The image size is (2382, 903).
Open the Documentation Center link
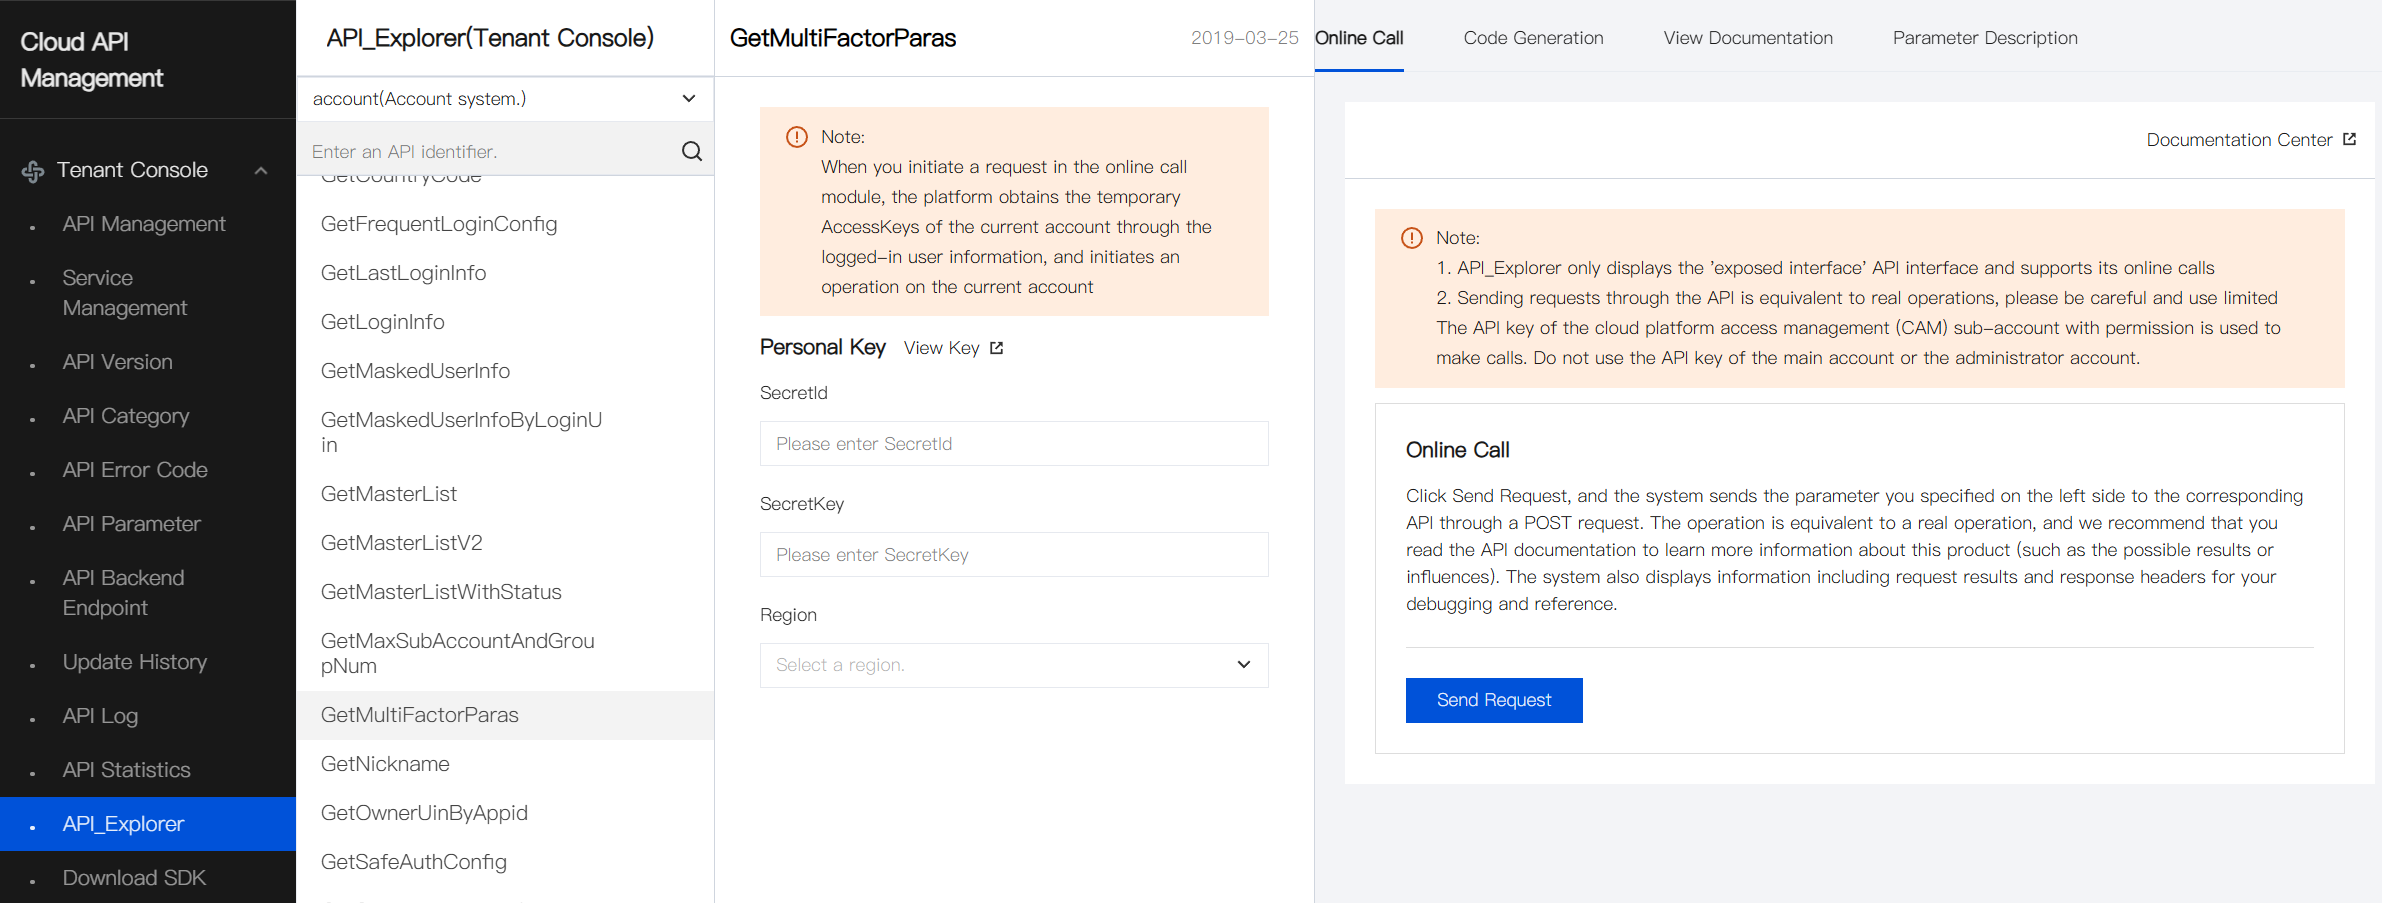coord(2239,140)
